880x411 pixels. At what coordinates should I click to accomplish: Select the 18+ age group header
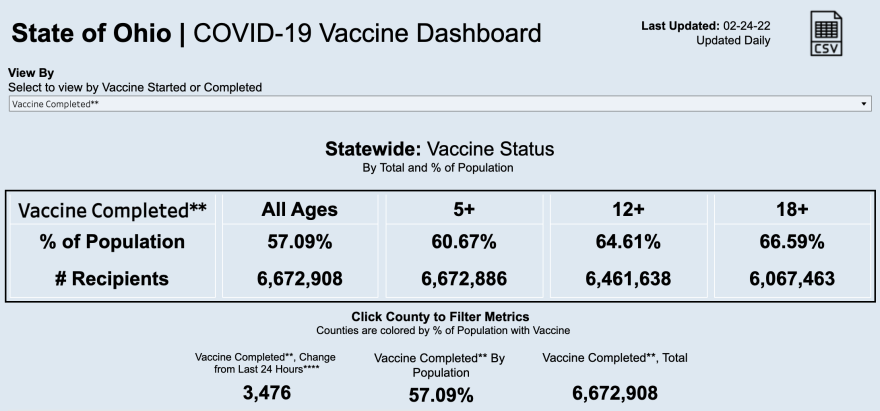(792, 210)
